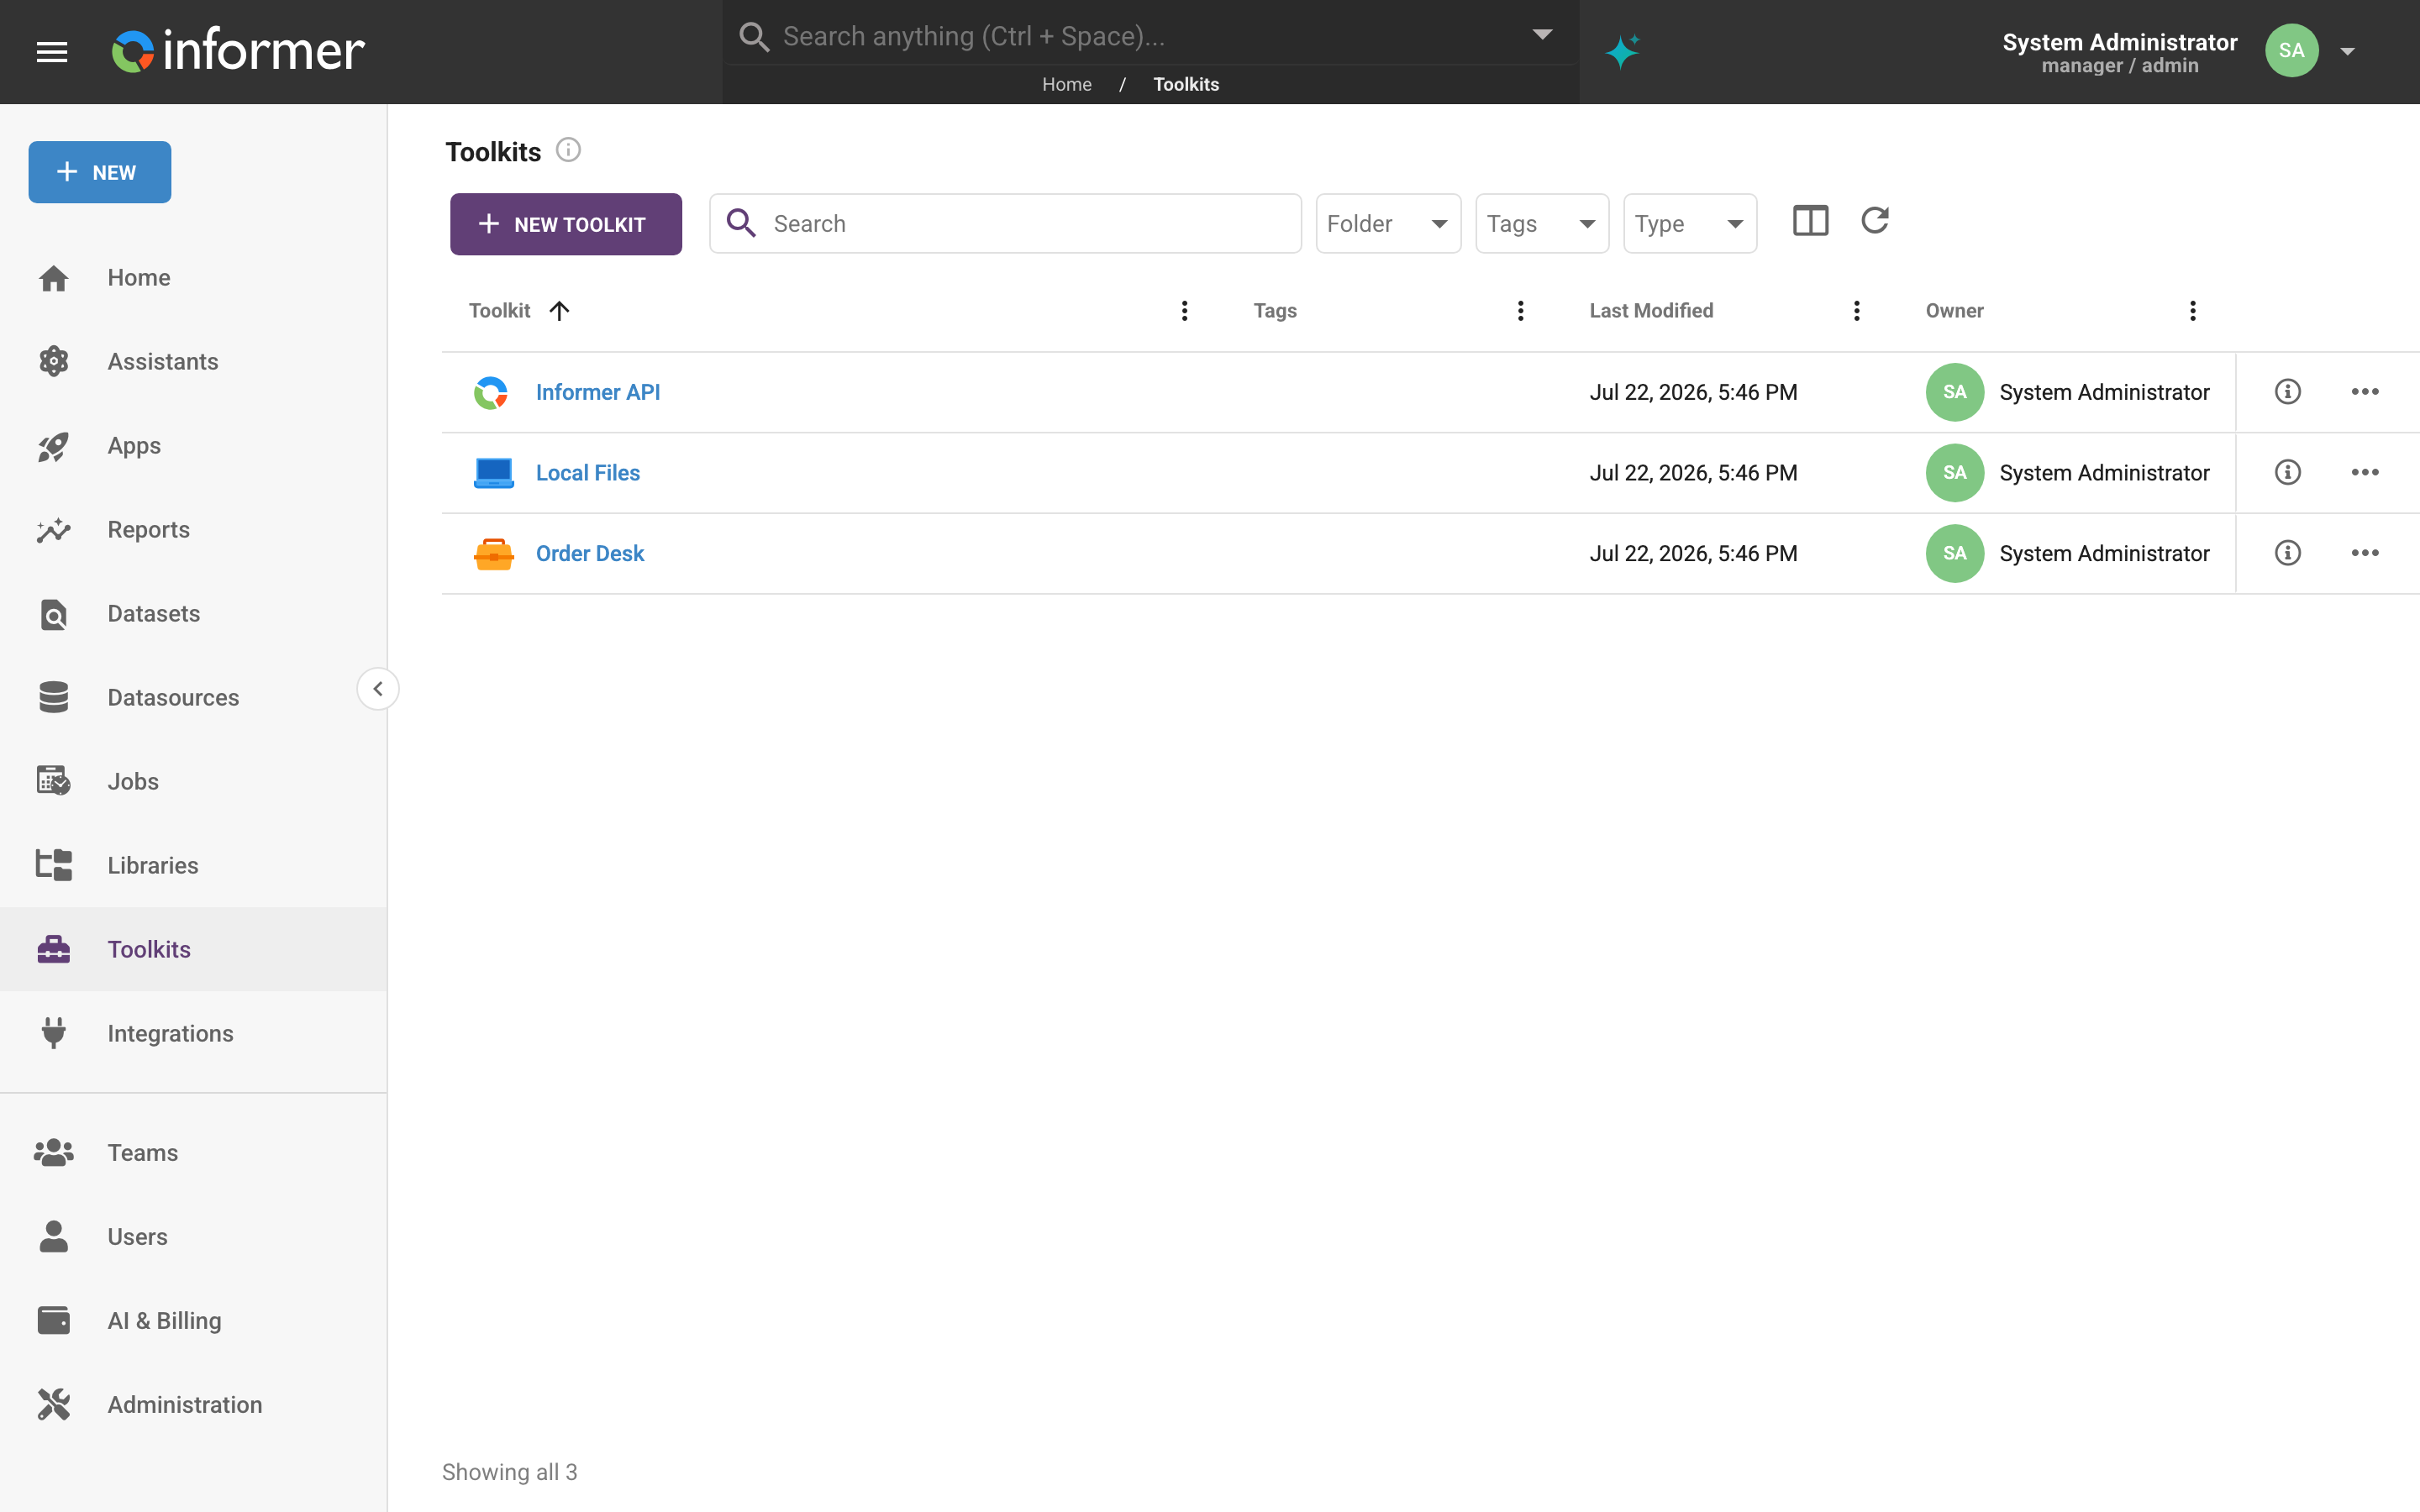Show info for Order Desk row

tap(2287, 553)
